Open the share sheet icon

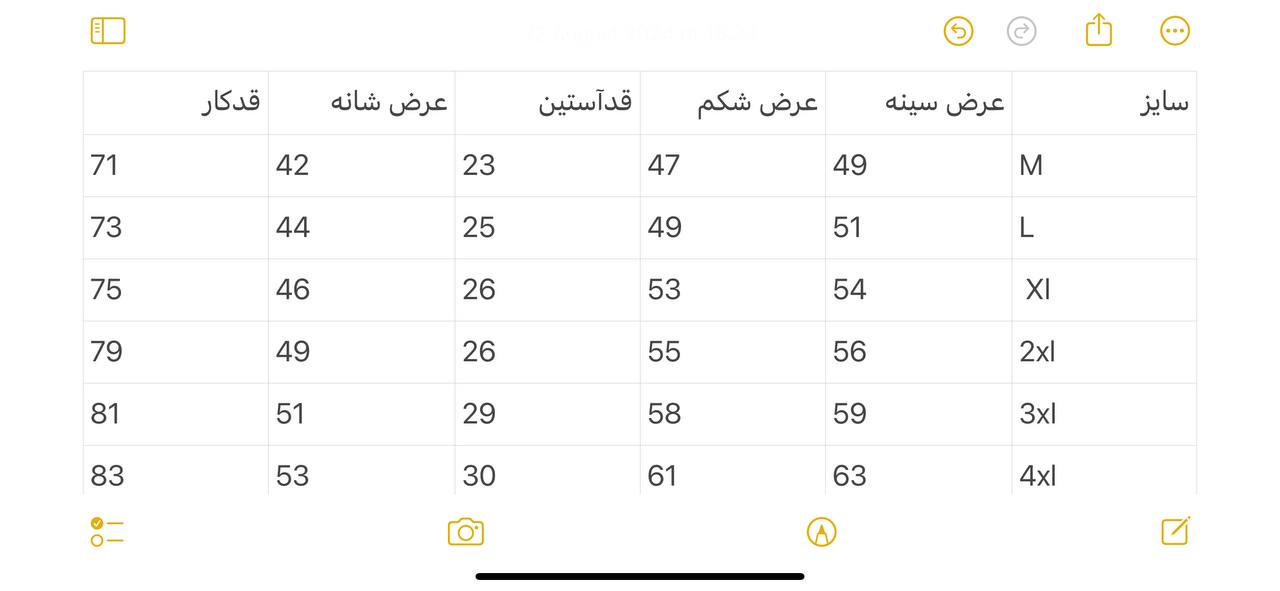pyautogui.click(x=1098, y=29)
